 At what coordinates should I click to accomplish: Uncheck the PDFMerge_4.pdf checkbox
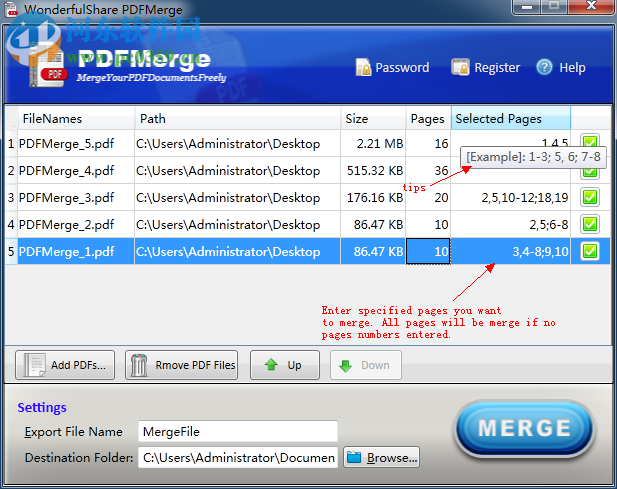tap(590, 172)
